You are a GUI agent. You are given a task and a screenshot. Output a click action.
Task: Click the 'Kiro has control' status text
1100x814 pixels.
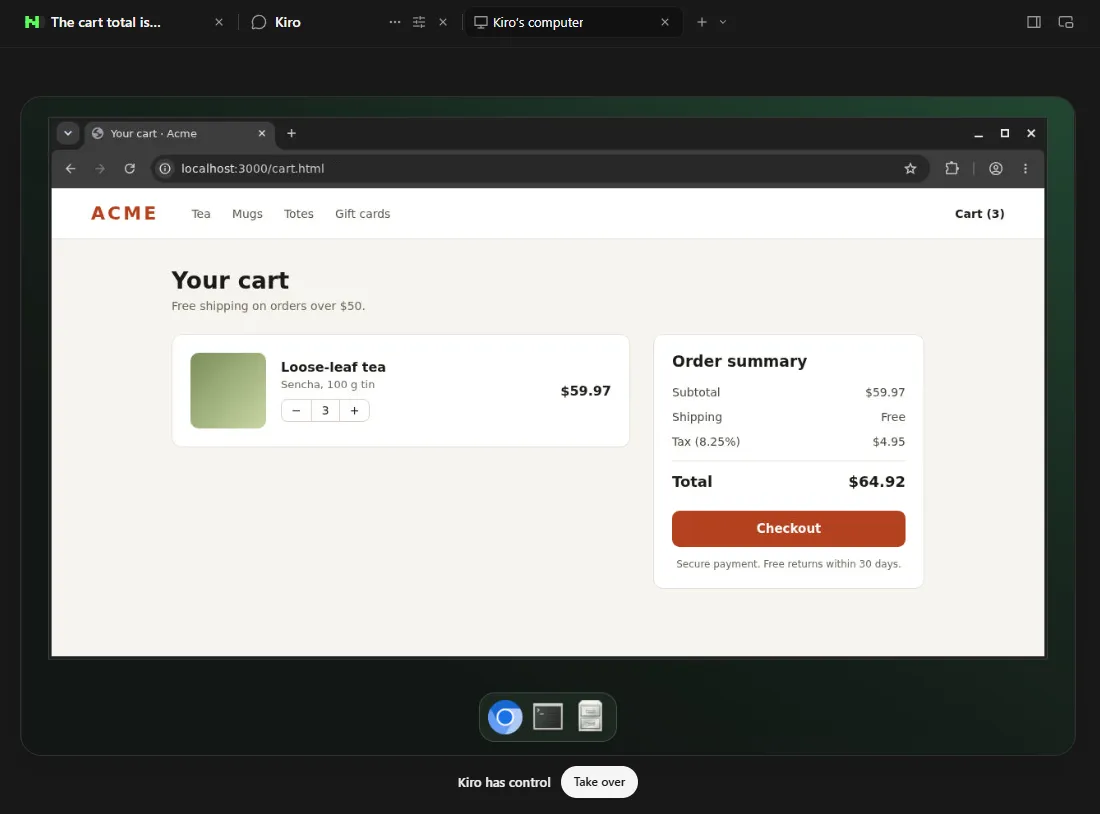[x=504, y=782]
